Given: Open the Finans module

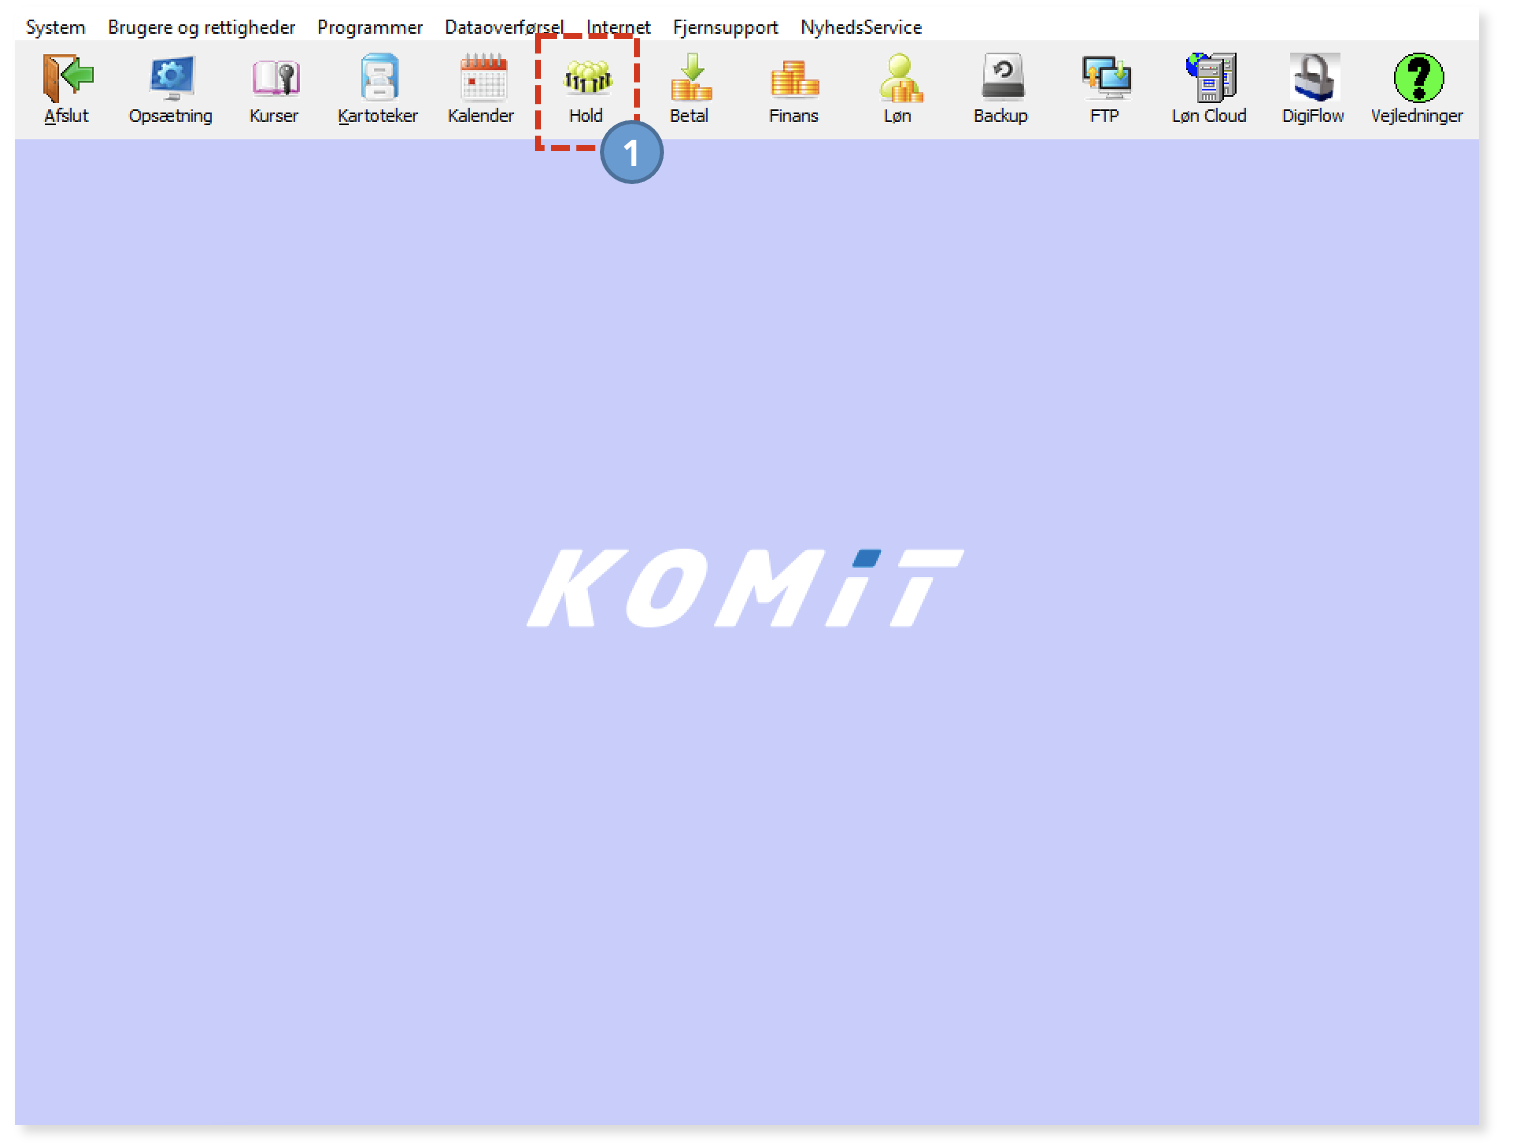Looking at the screenshot, I should click(x=794, y=89).
